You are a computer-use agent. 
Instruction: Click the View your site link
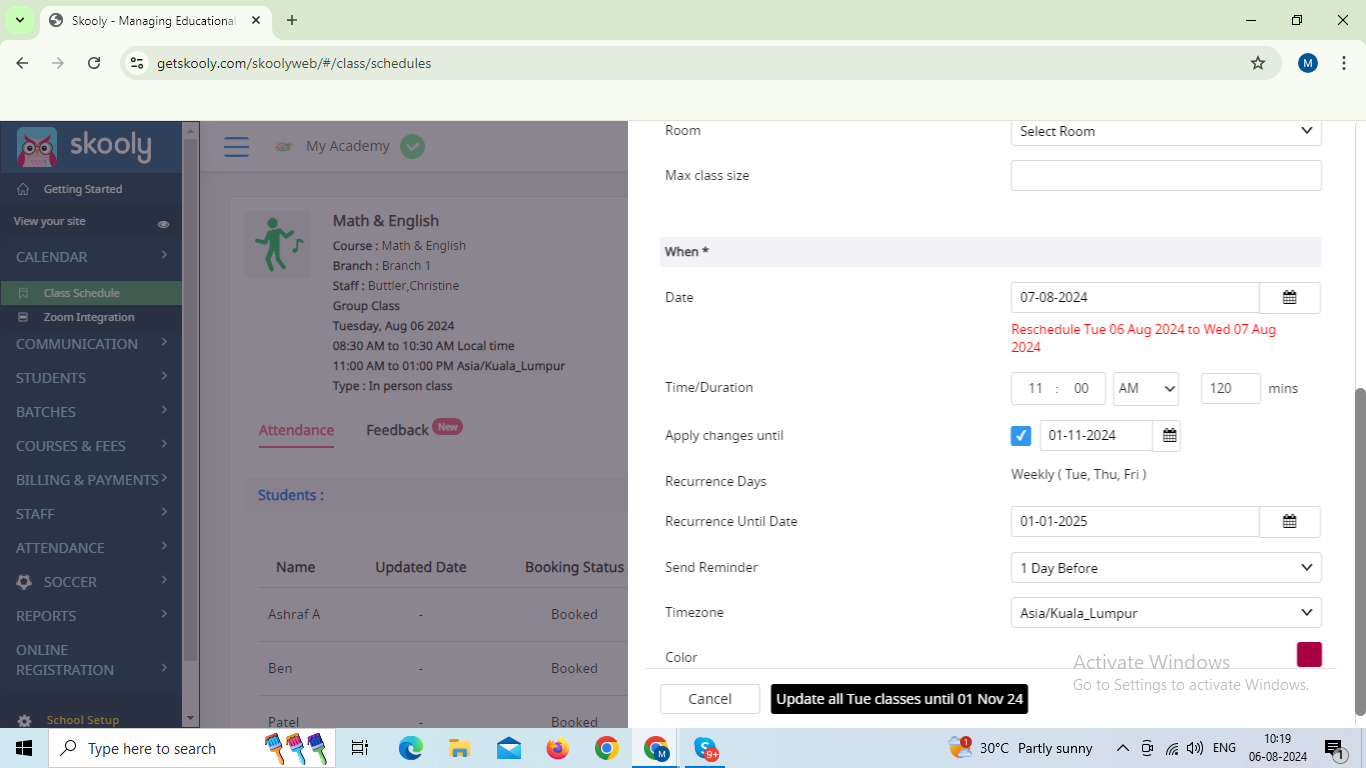[x=49, y=221]
